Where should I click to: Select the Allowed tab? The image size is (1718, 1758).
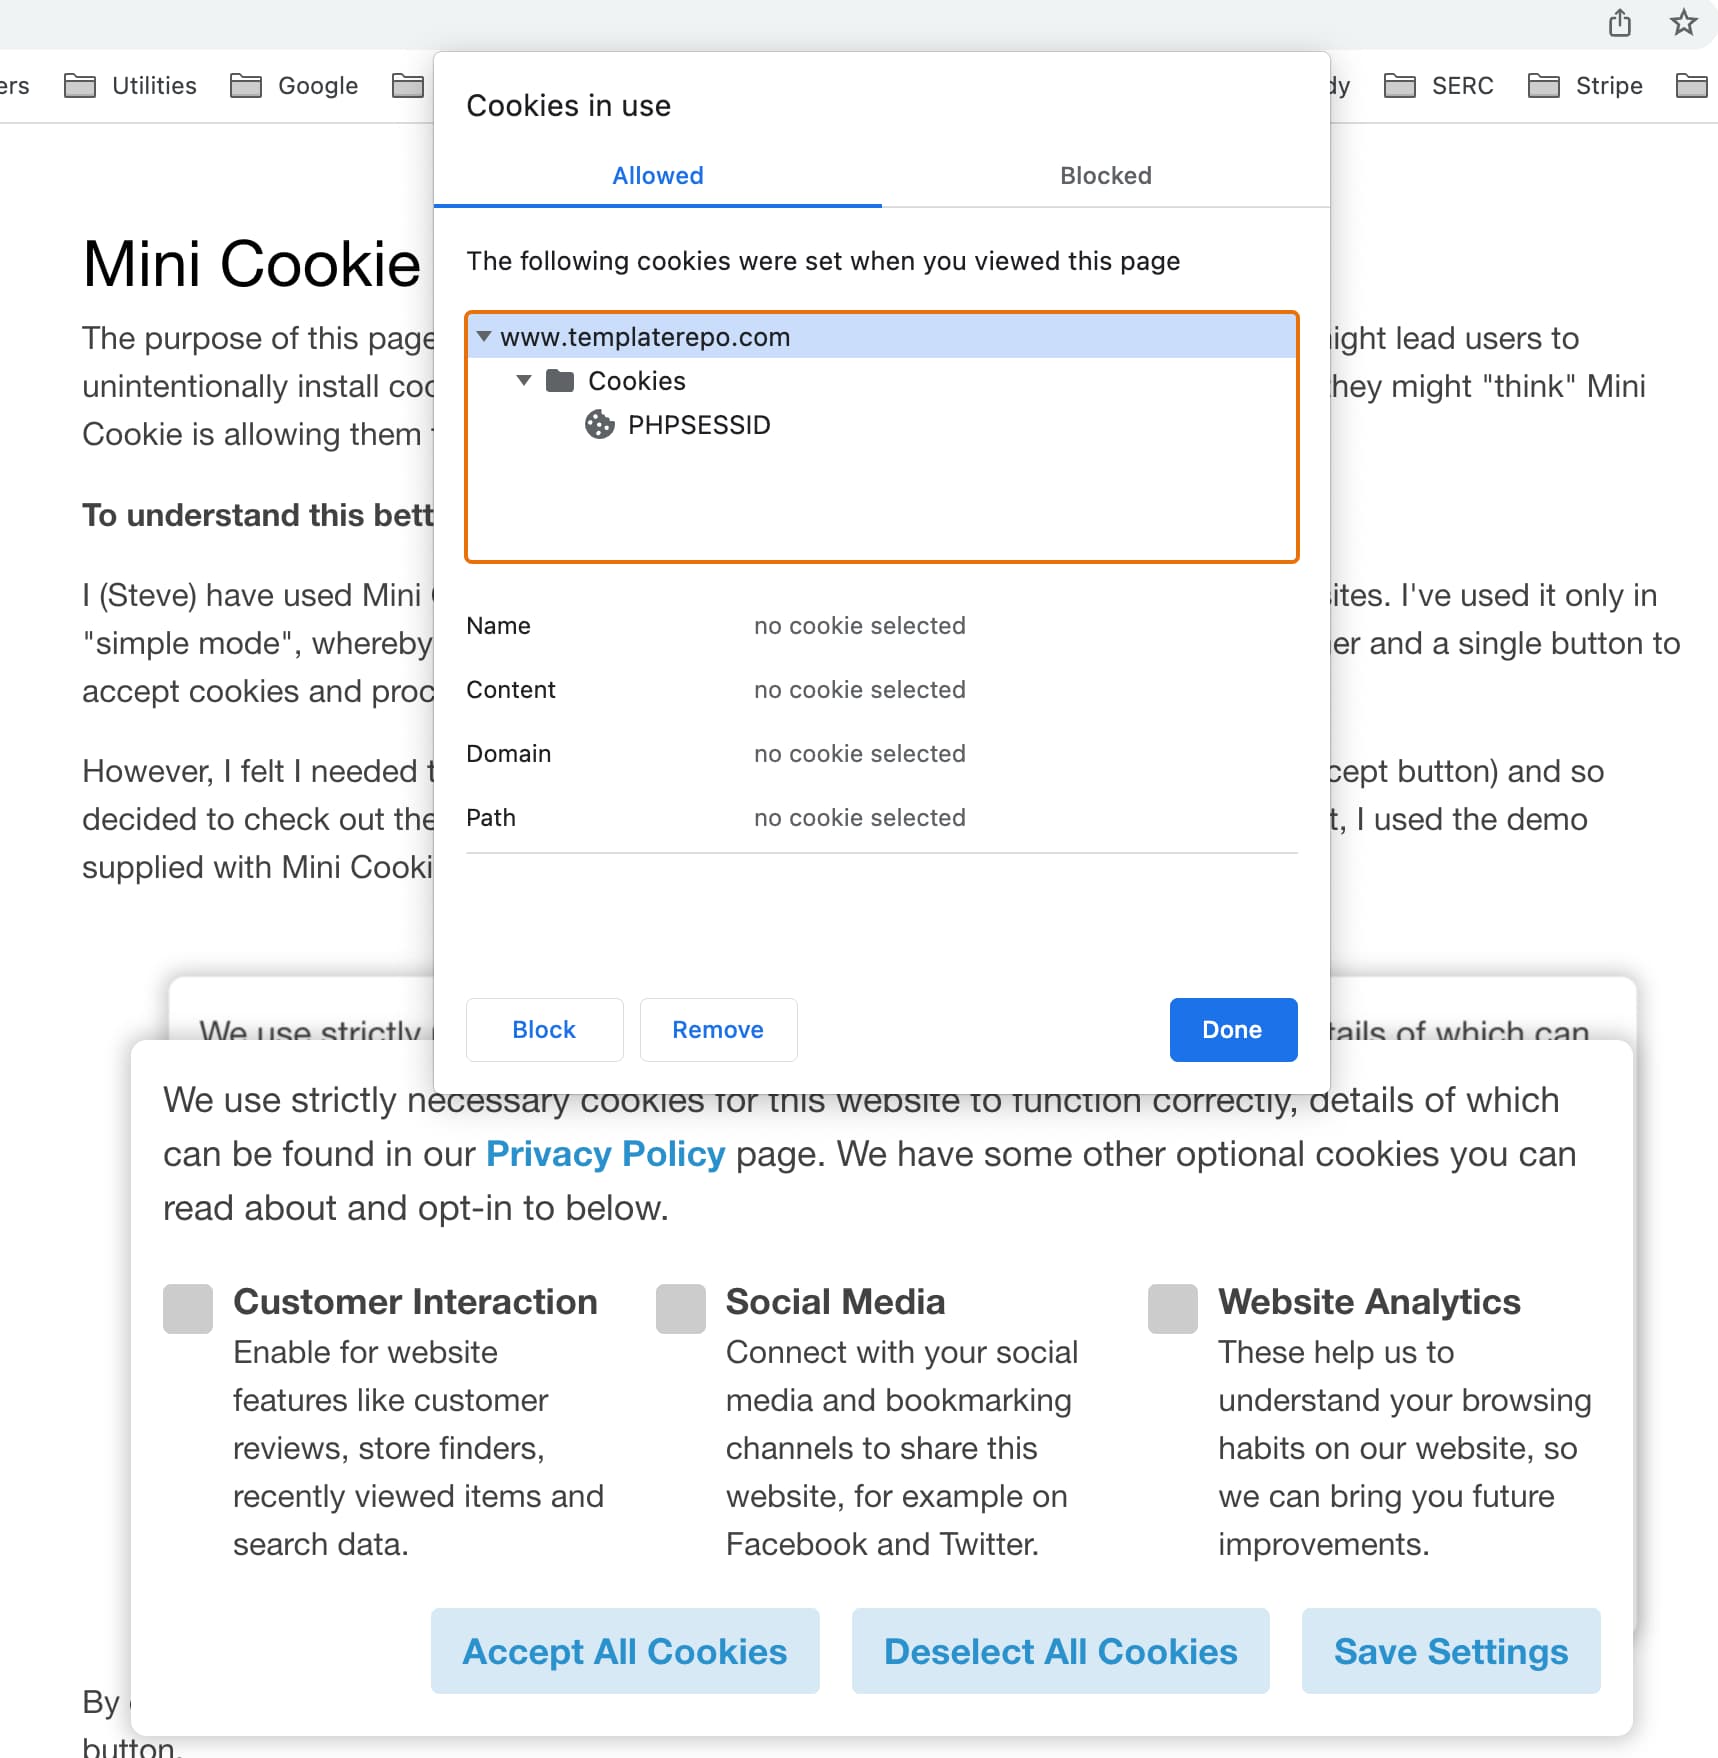tap(658, 176)
